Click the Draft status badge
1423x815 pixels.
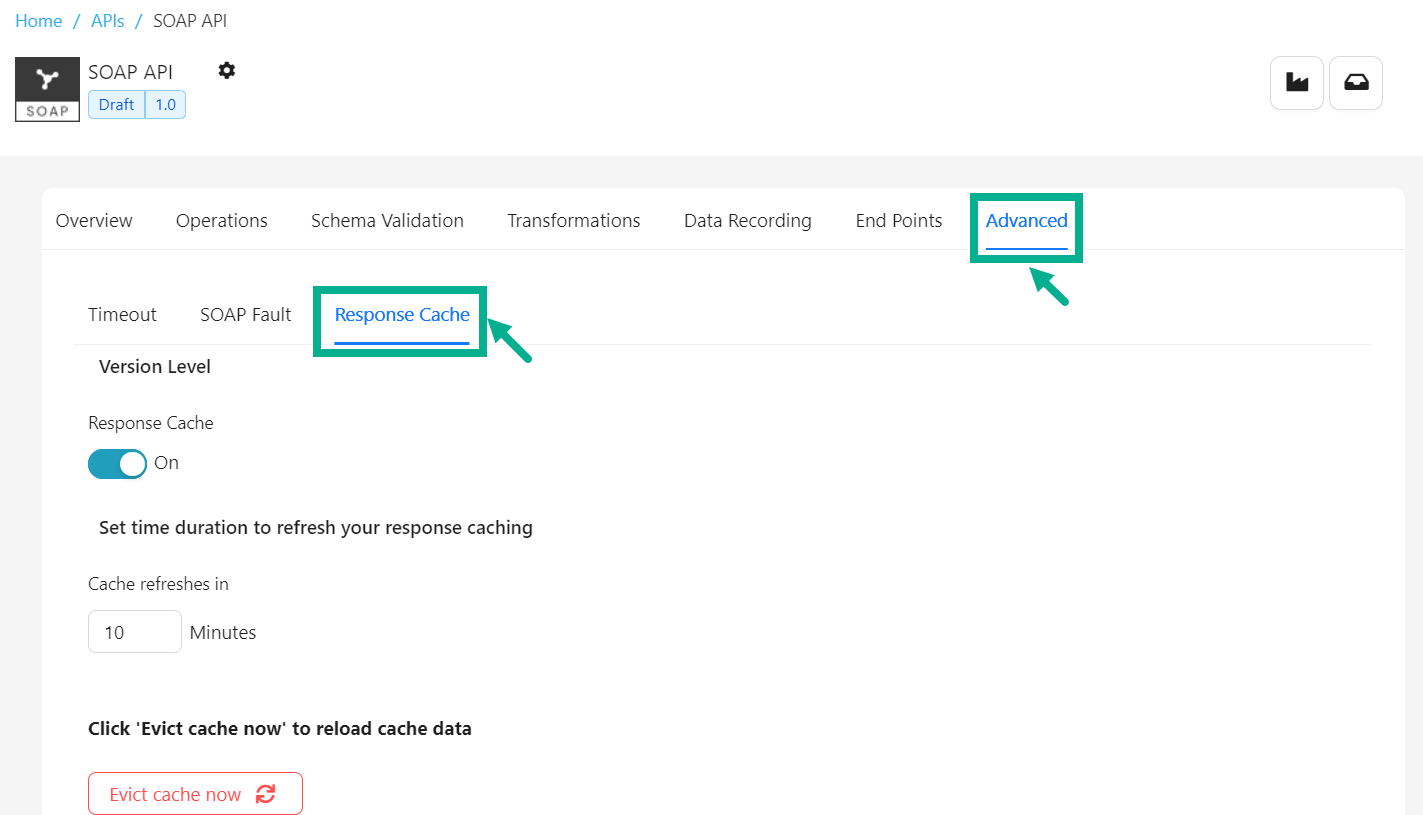point(116,105)
